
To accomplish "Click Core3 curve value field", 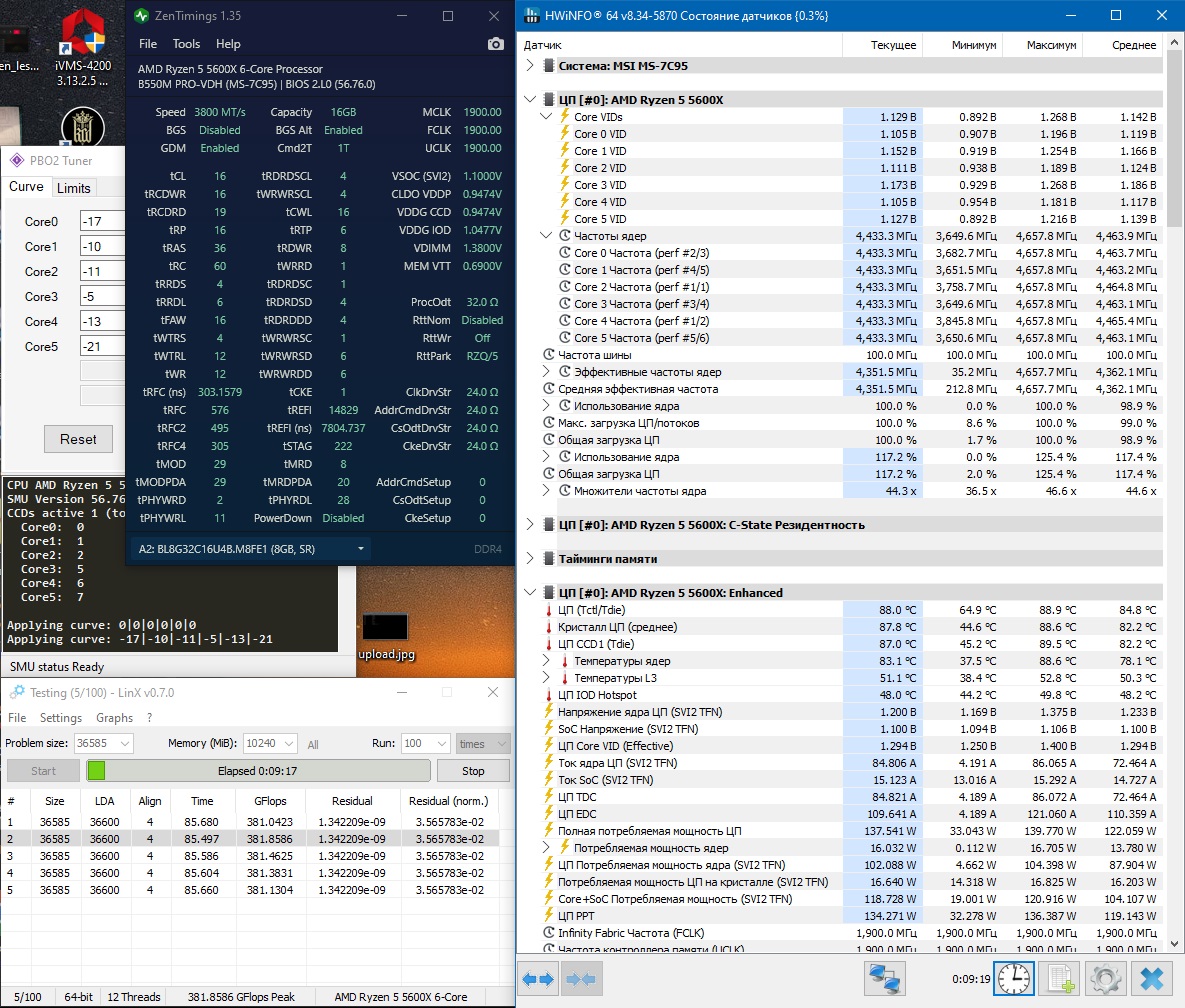I will click(x=101, y=296).
